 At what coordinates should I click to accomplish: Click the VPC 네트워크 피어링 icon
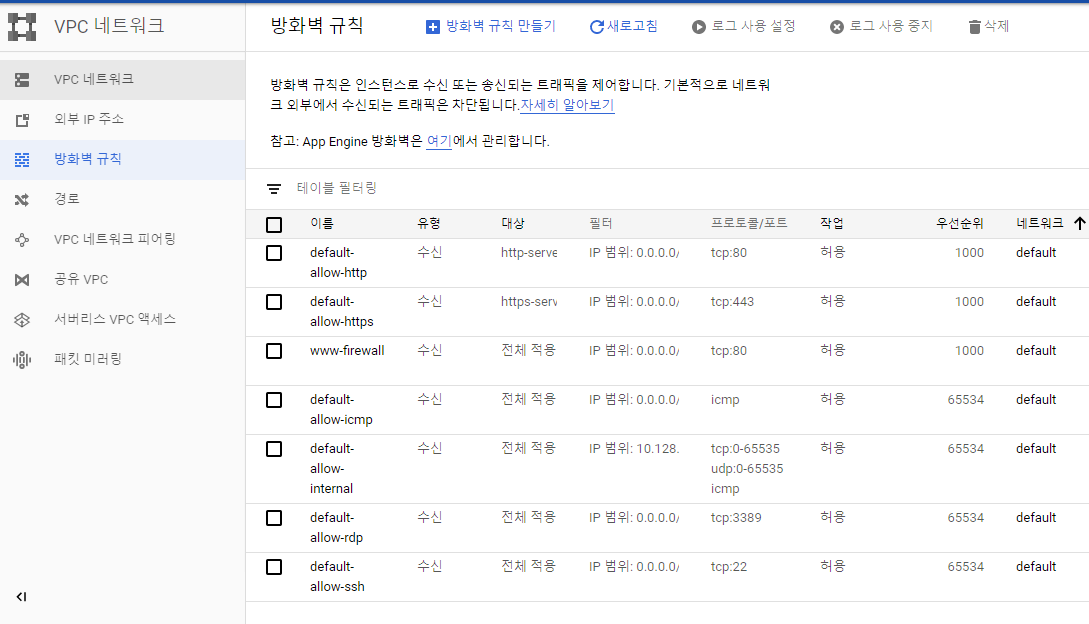(22, 240)
